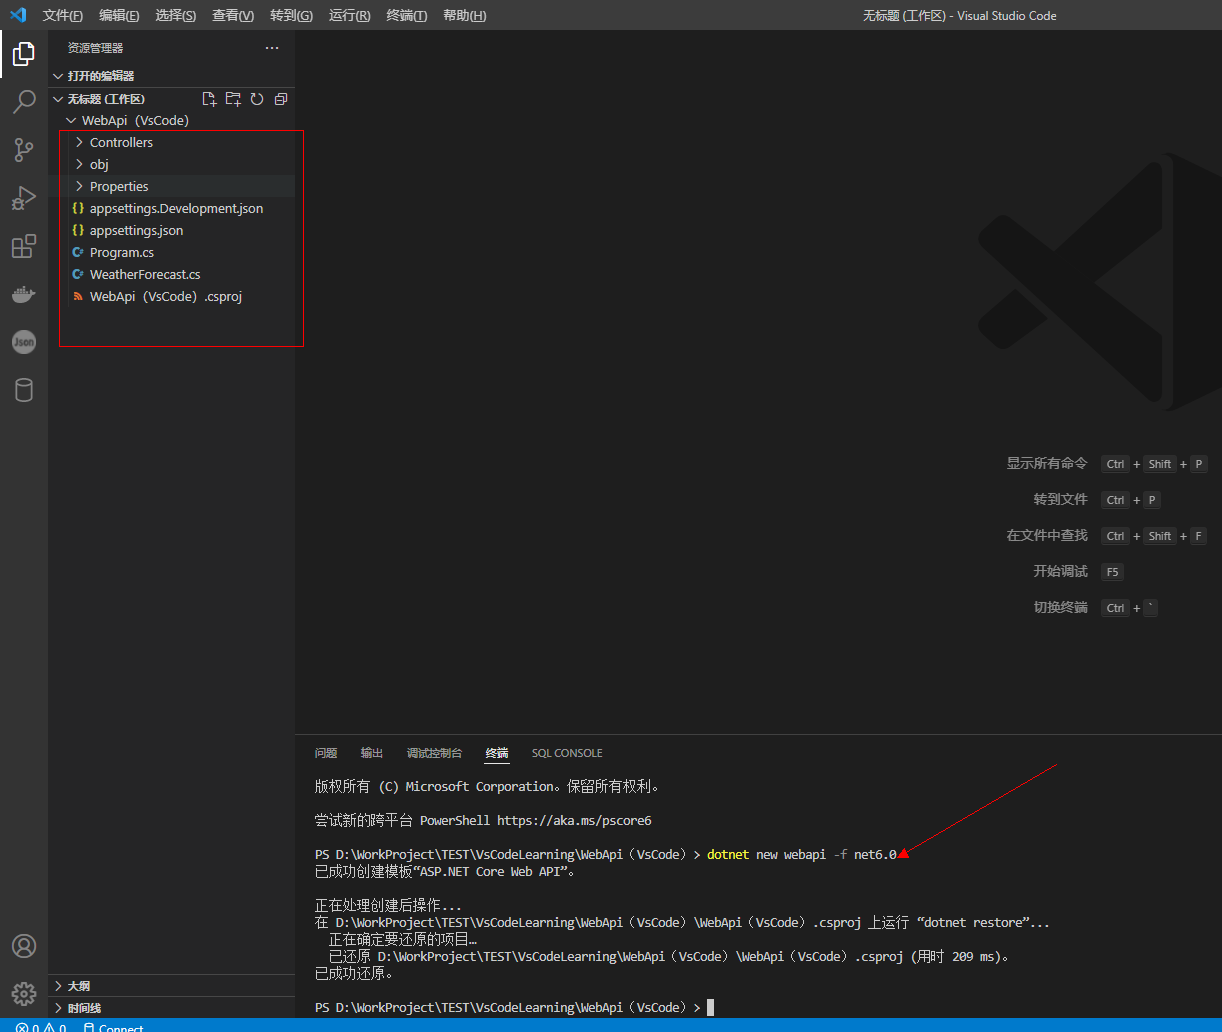Open the Settings gear at the bottom left
1222x1032 pixels.
click(24, 994)
